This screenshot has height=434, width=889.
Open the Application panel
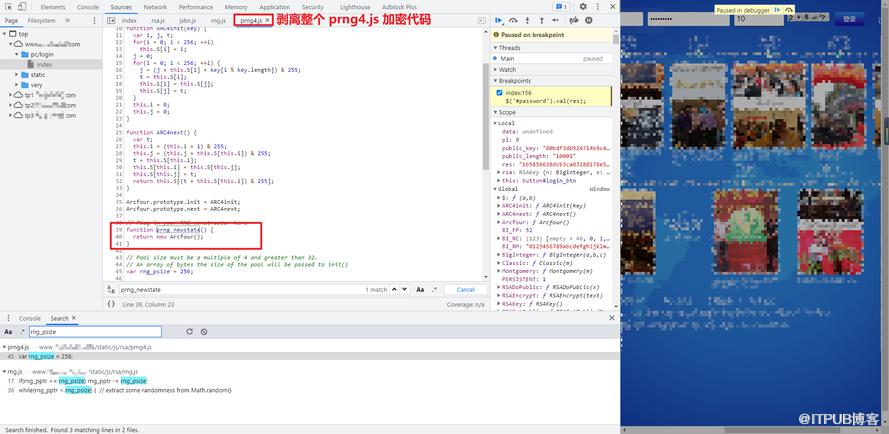tap(274, 7)
